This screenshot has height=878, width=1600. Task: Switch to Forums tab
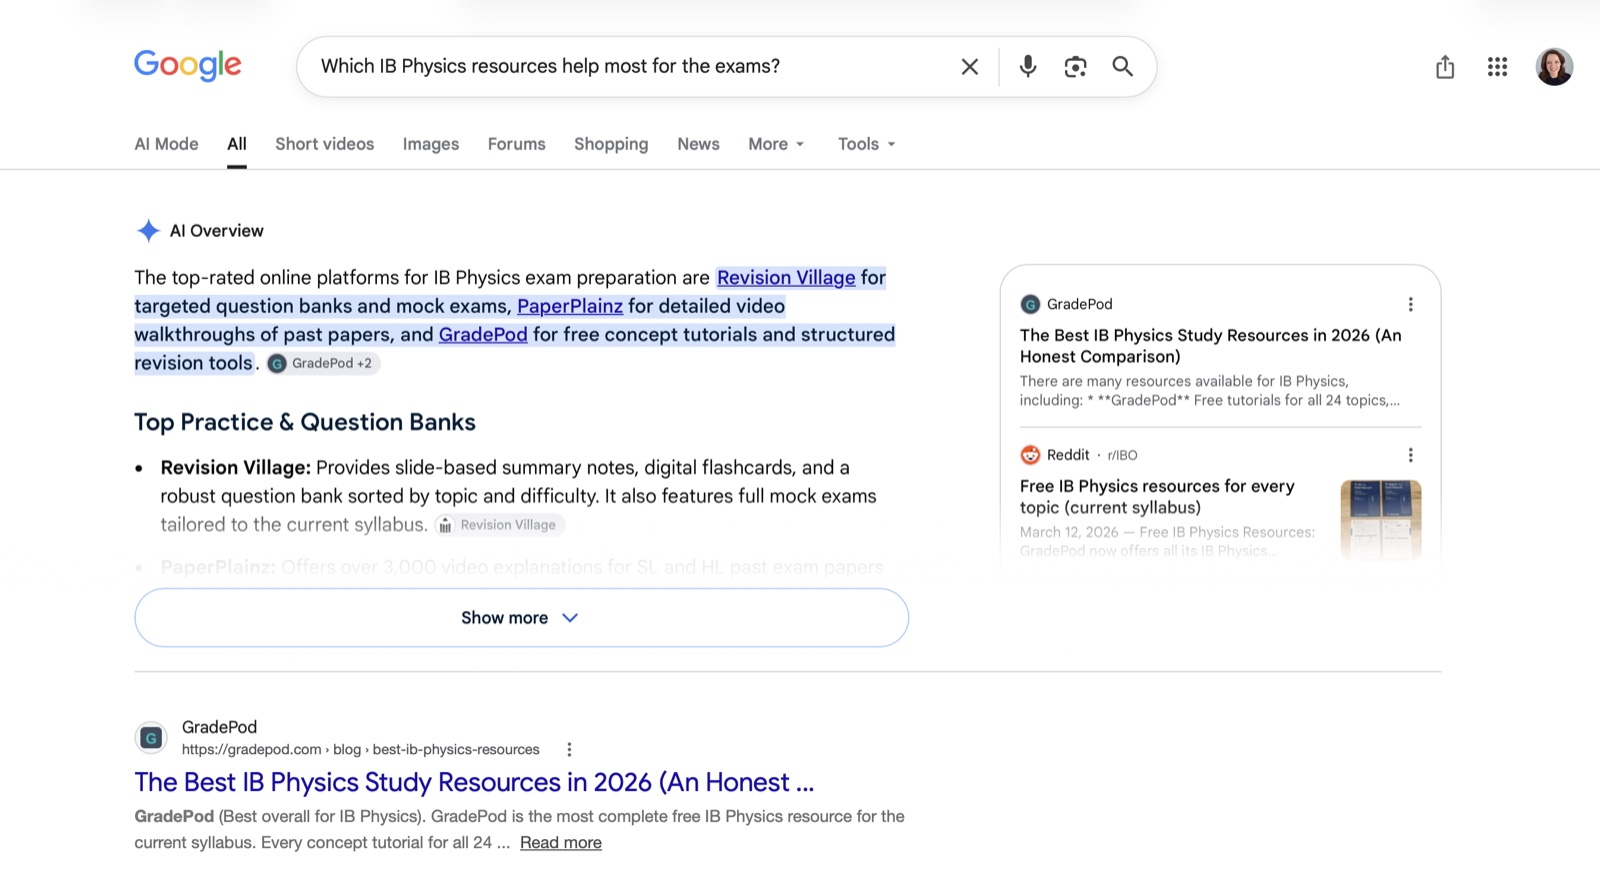[517, 144]
